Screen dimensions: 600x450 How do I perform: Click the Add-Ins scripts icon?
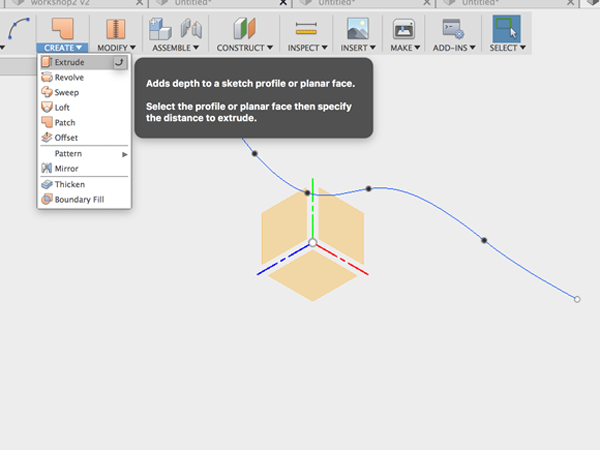[x=453, y=29]
